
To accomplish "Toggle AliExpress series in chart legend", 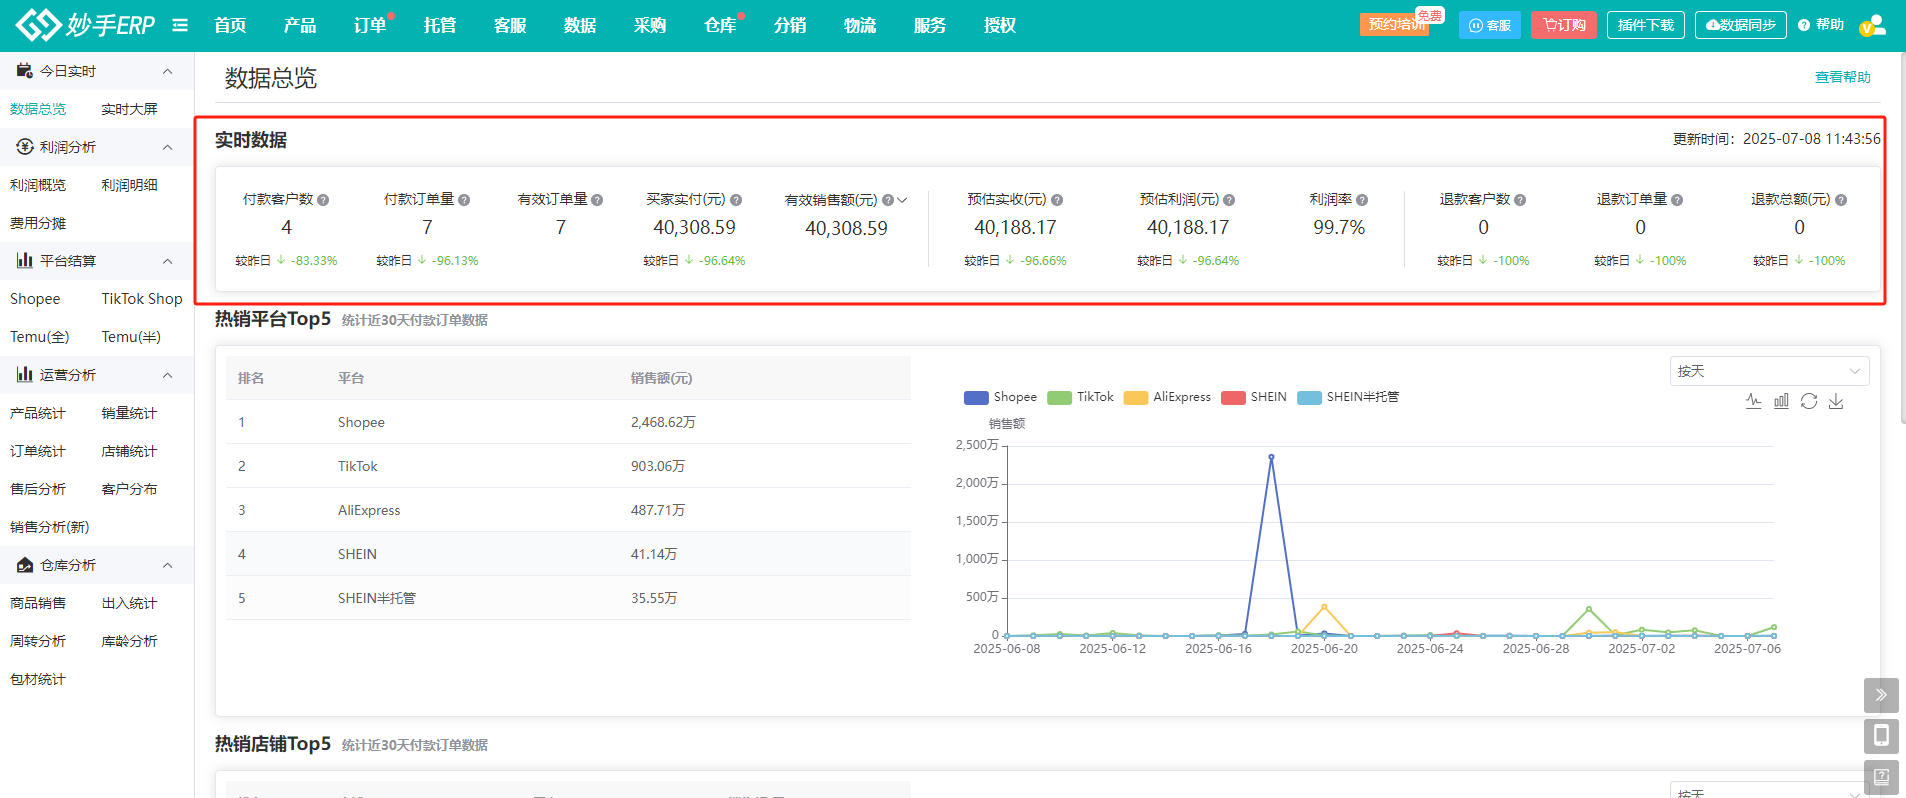I will click(x=1167, y=397).
